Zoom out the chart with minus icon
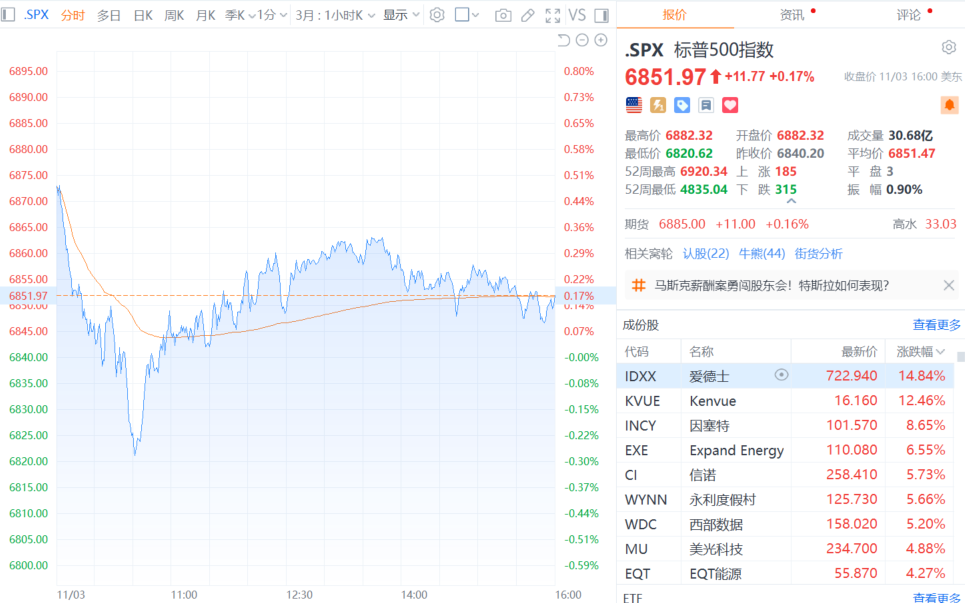 coord(582,41)
